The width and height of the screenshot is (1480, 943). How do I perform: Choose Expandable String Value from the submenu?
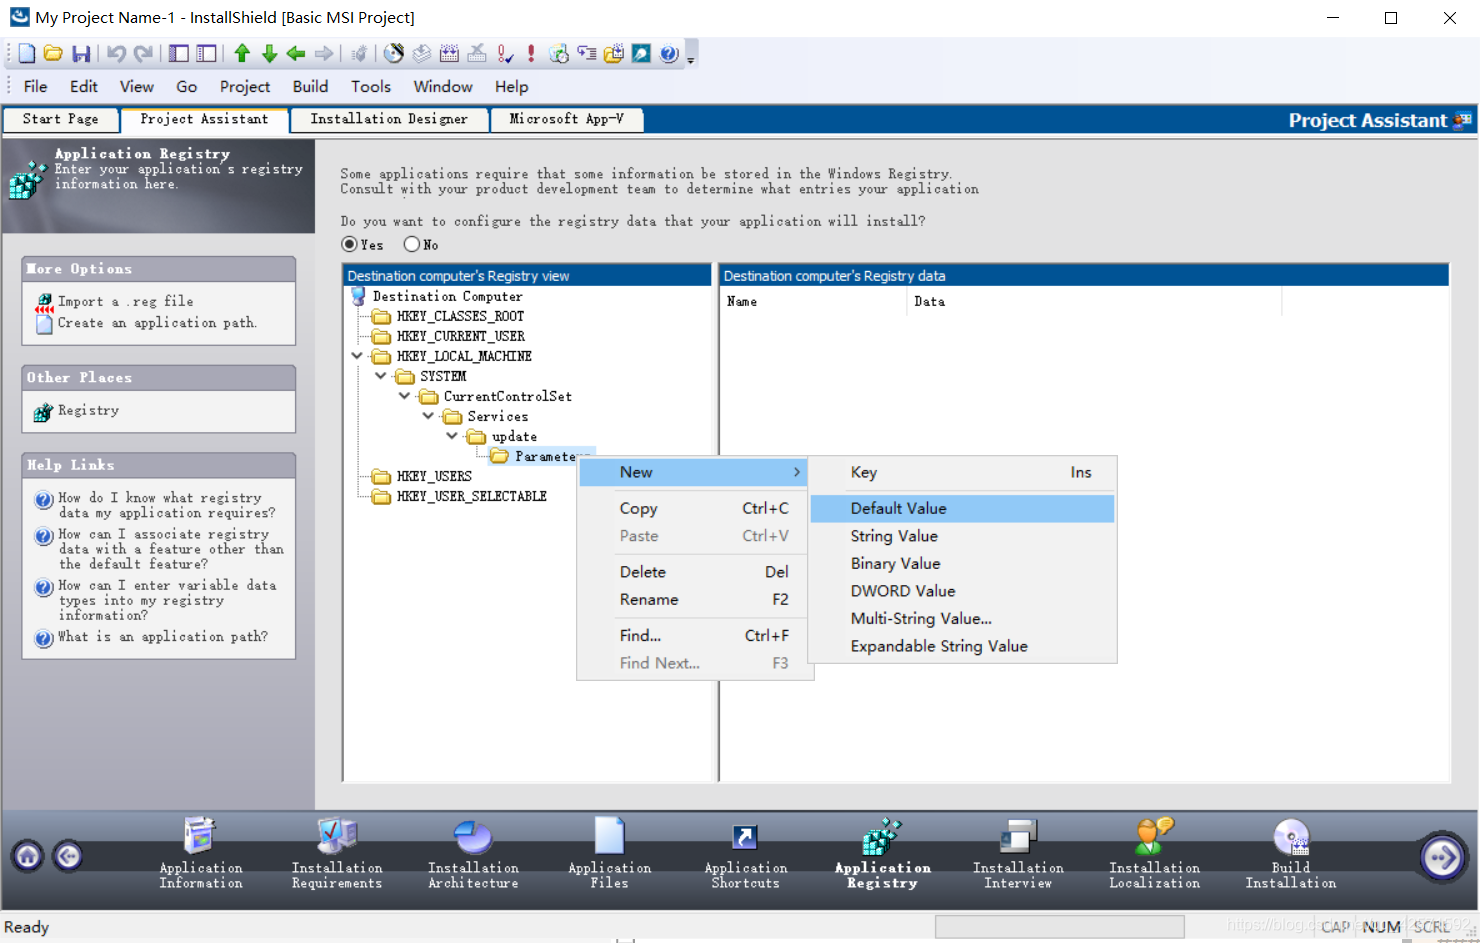coord(962,646)
